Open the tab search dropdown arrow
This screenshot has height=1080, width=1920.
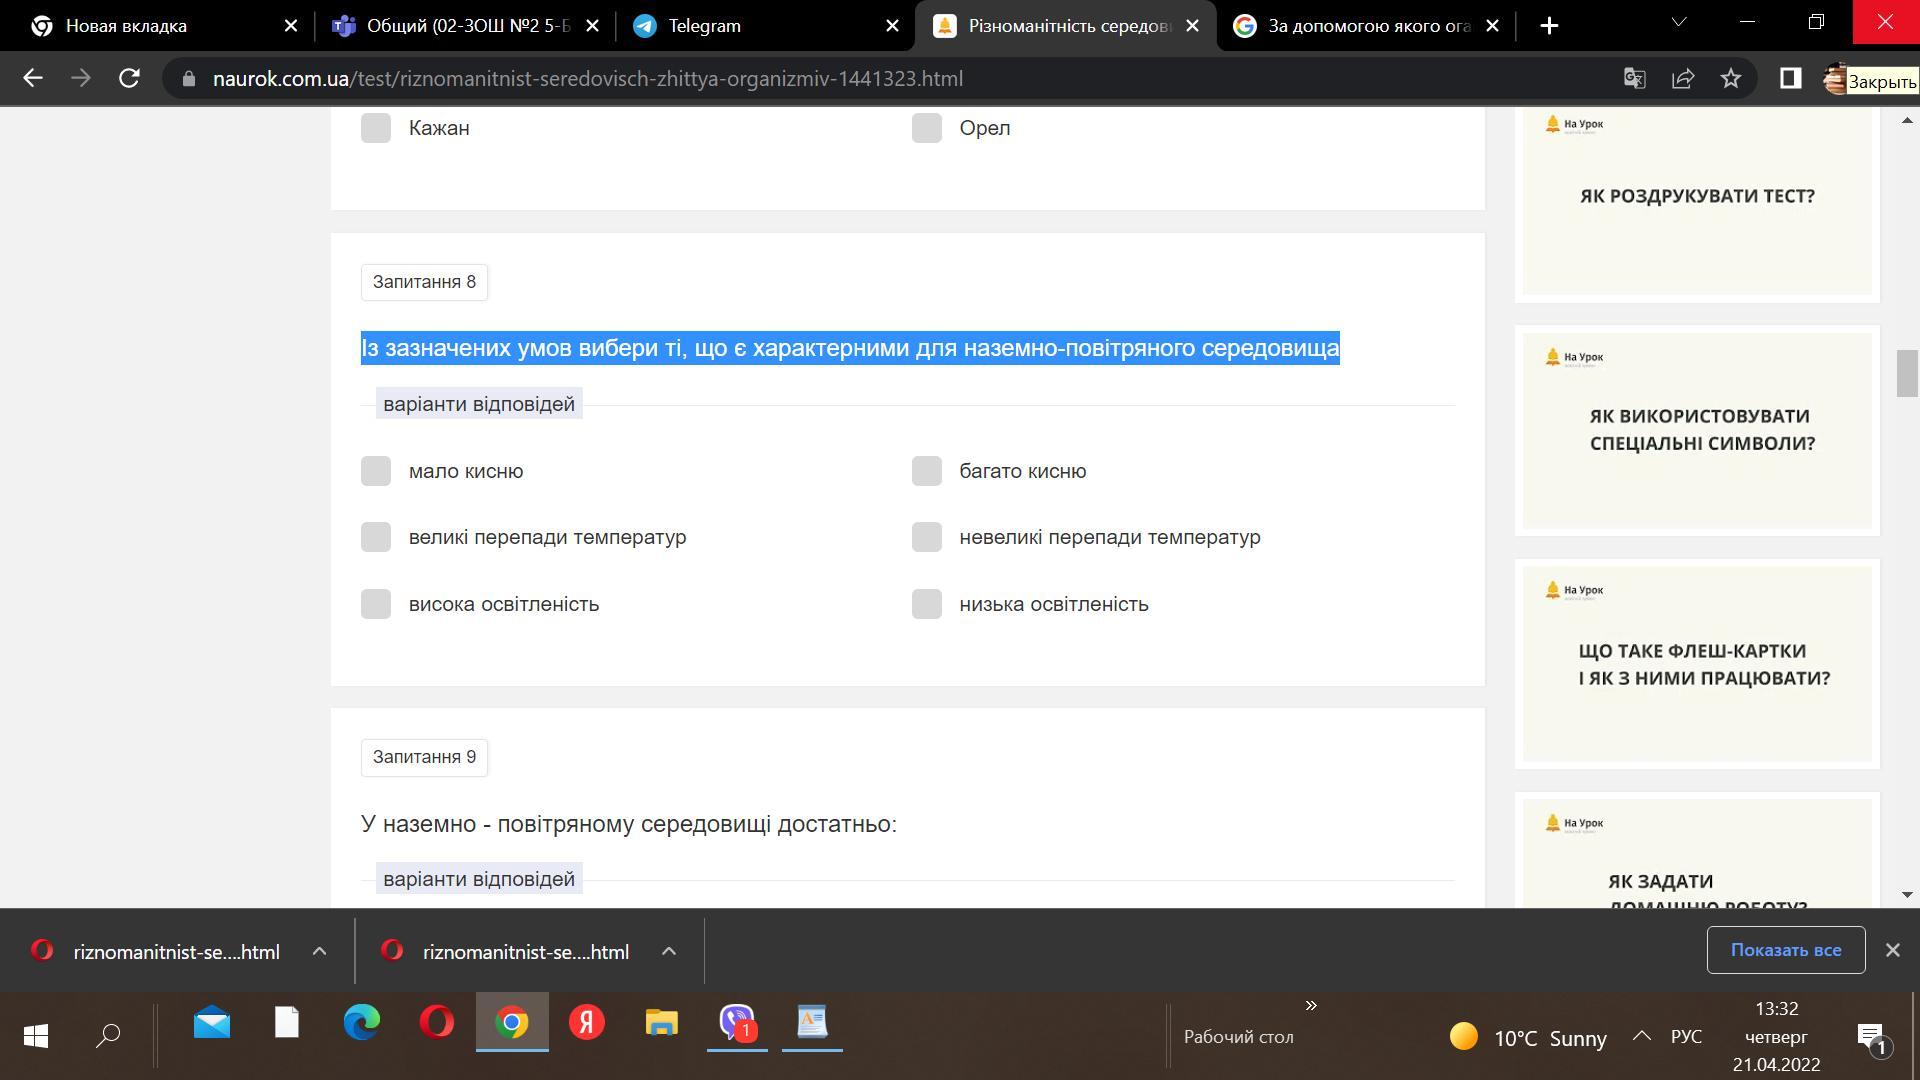click(x=1679, y=22)
